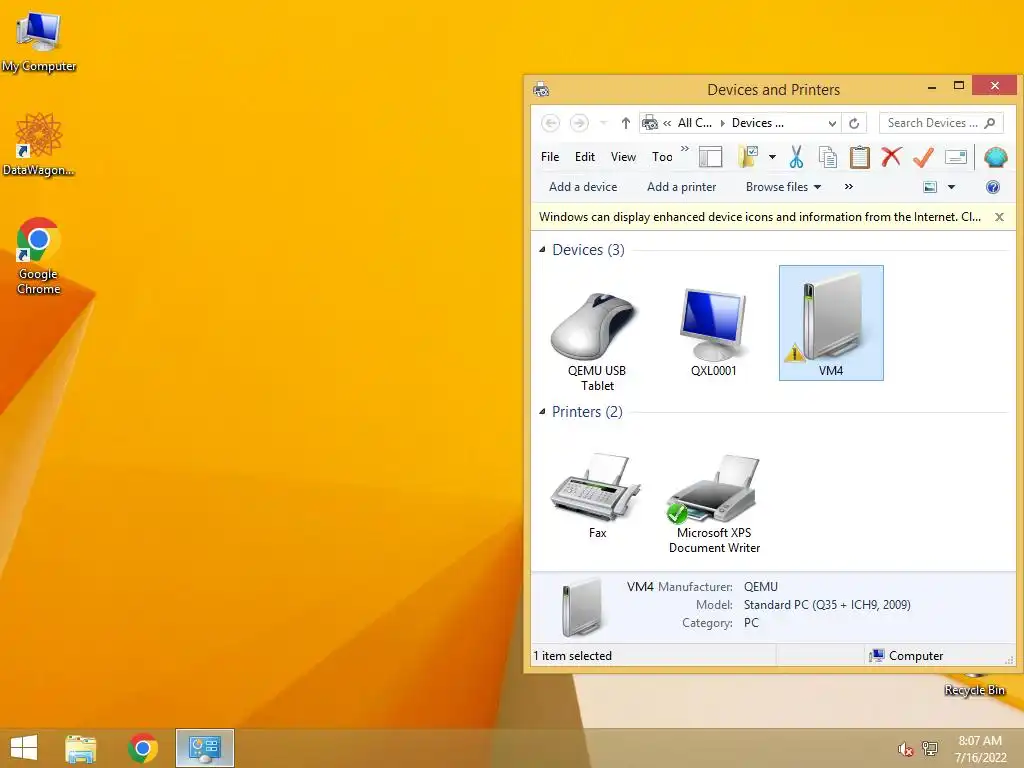Click the Windows Start button

point(24,748)
